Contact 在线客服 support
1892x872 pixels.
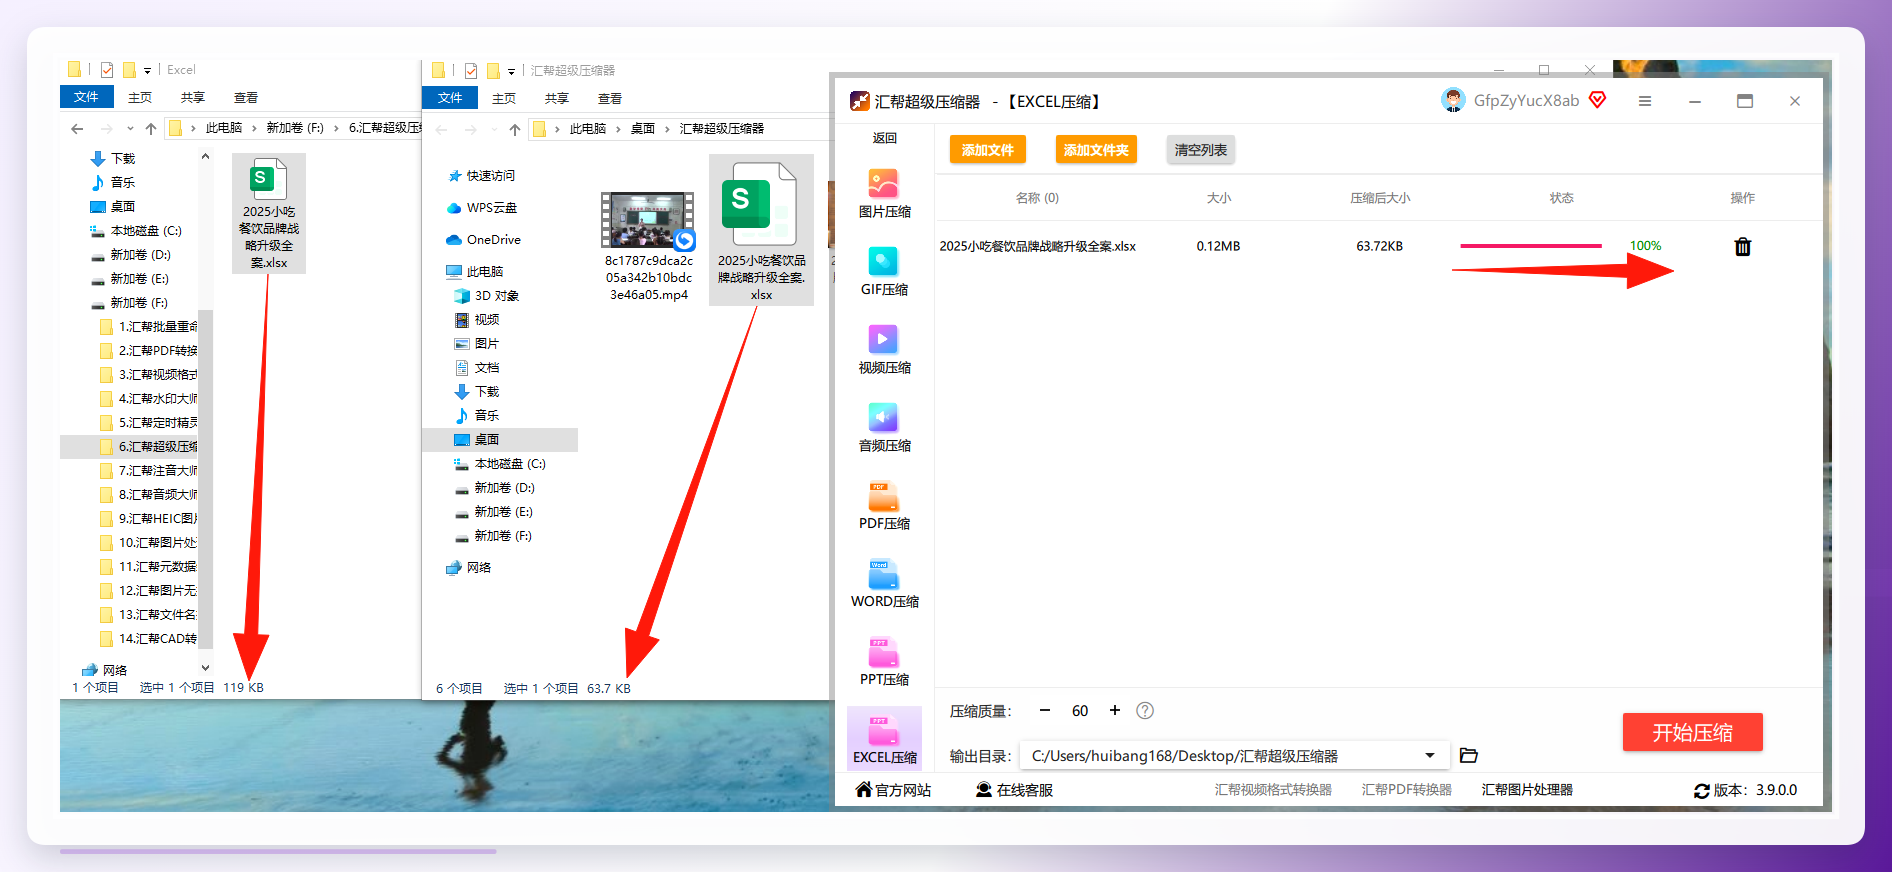[x=1014, y=790]
